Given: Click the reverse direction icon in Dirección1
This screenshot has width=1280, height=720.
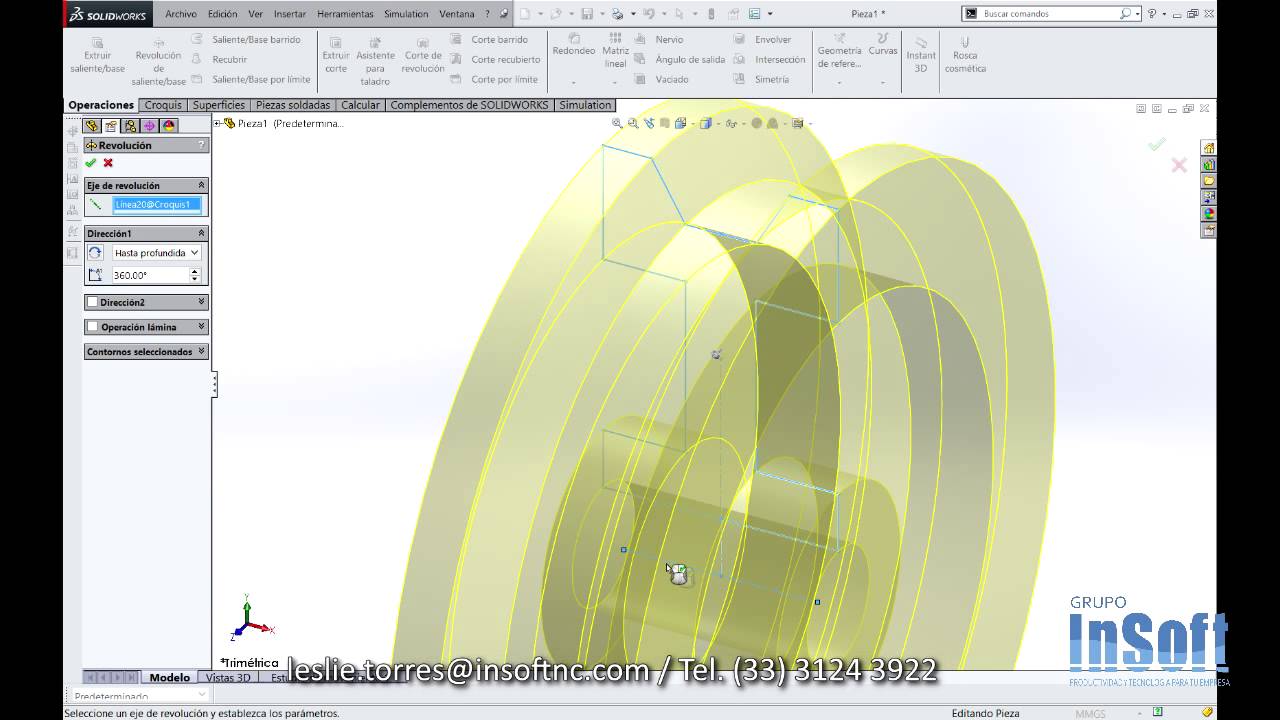Looking at the screenshot, I should 95,253.
